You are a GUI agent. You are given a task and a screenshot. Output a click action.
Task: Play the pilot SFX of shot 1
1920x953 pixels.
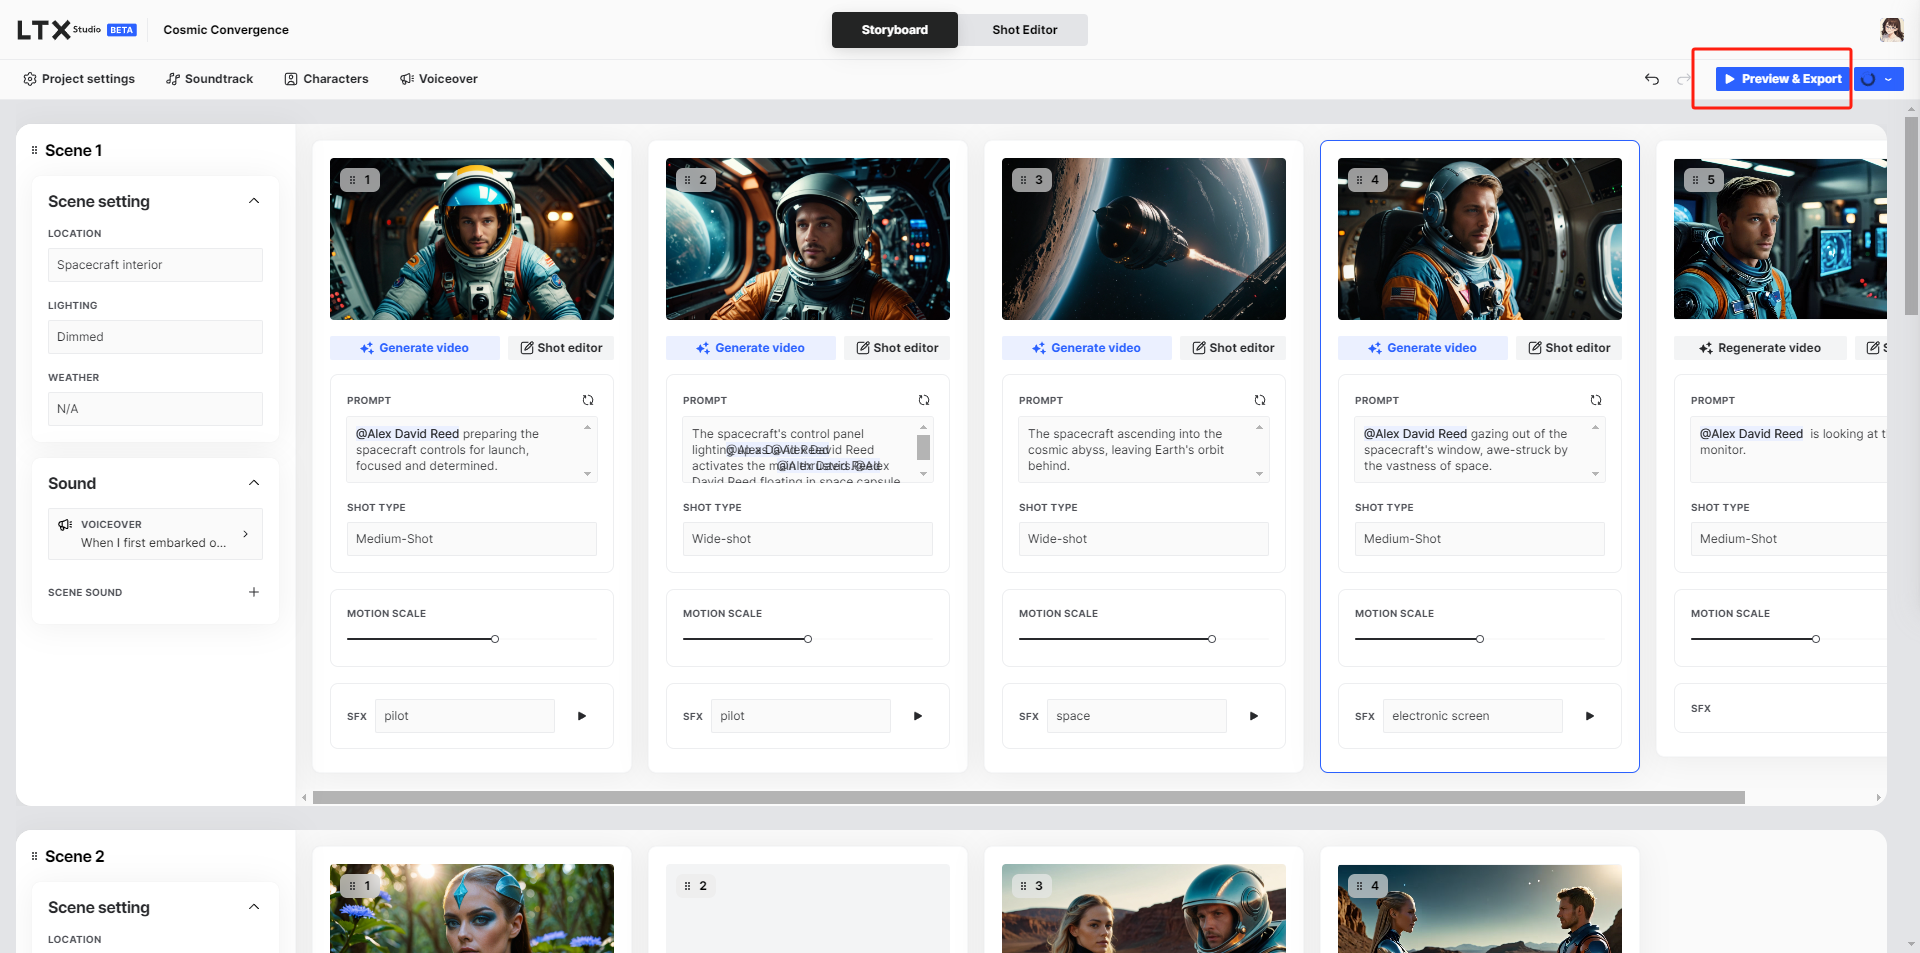pos(582,716)
